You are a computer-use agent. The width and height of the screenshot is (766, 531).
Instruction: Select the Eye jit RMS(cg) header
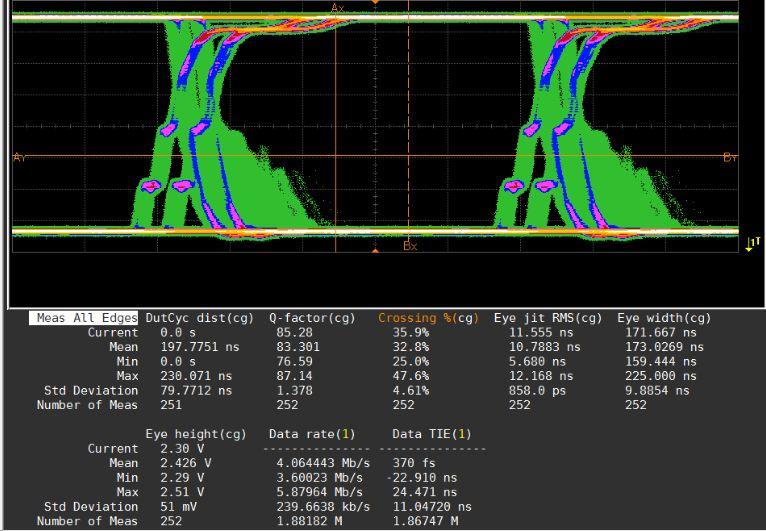point(548,319)
